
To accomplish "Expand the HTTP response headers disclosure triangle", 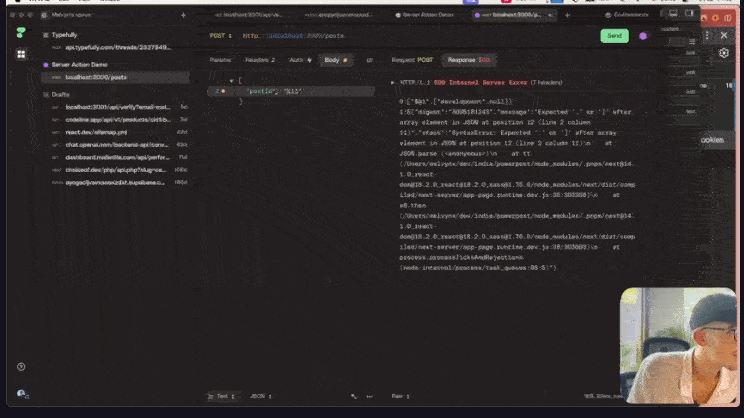I will tap(392, 80).
